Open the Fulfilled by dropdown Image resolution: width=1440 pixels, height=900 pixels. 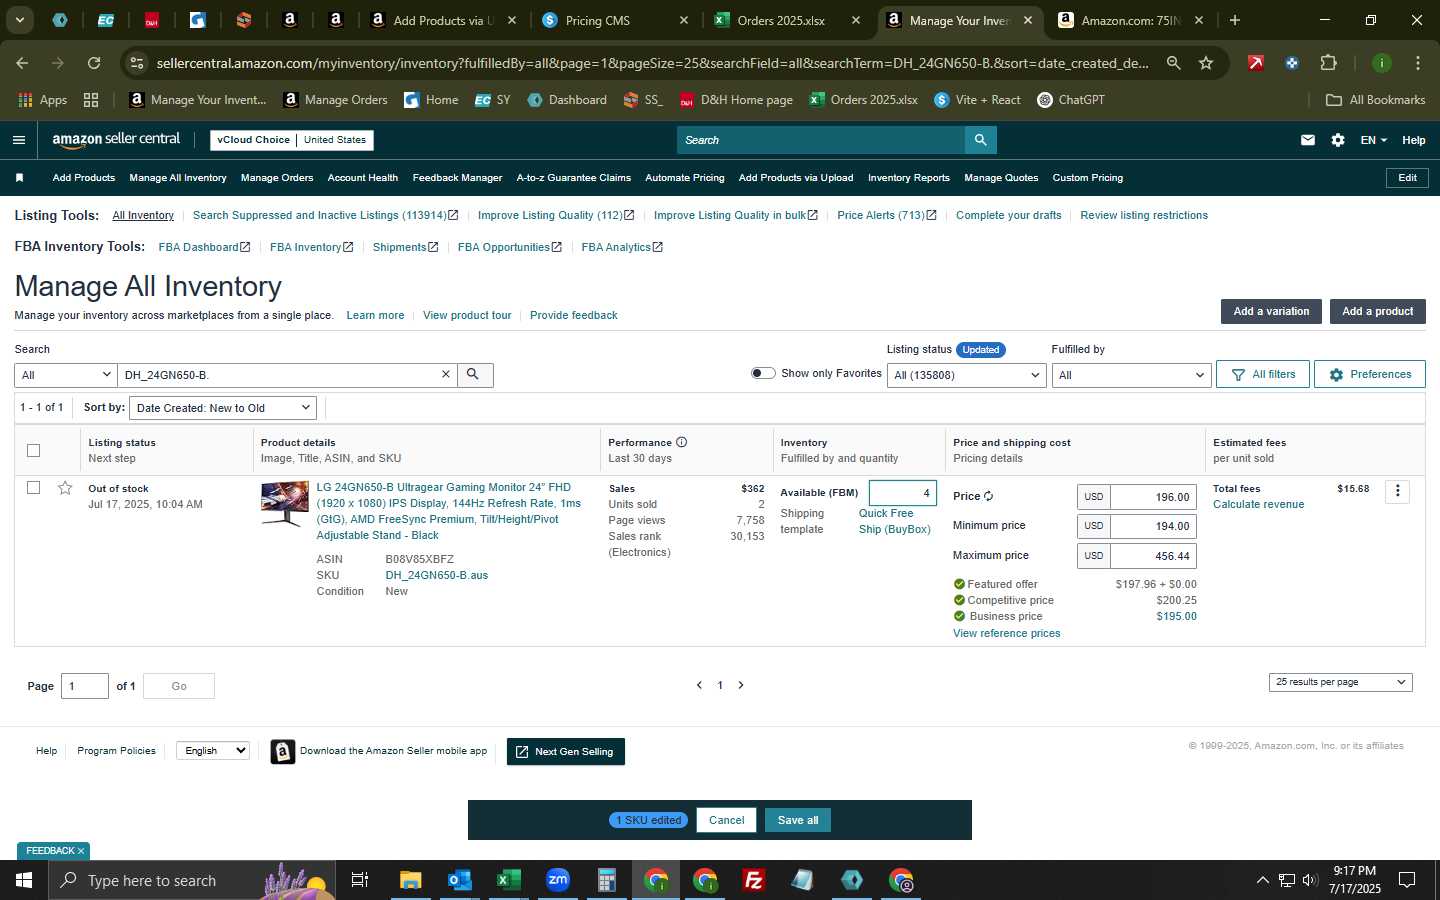[1131, 375]
